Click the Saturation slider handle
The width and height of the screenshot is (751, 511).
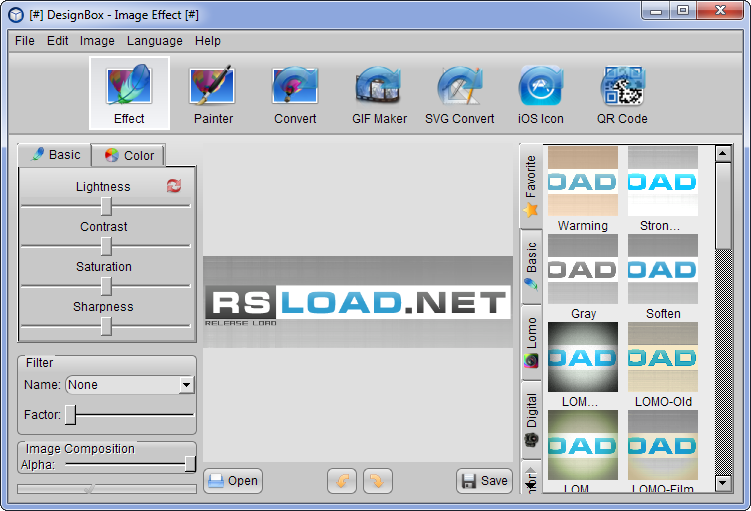[x=106, y=286]
